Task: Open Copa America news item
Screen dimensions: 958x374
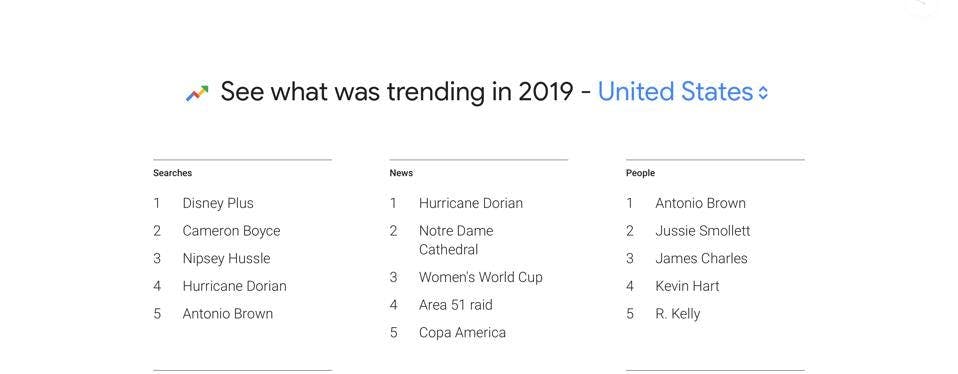Action: [x=462, y=332]
